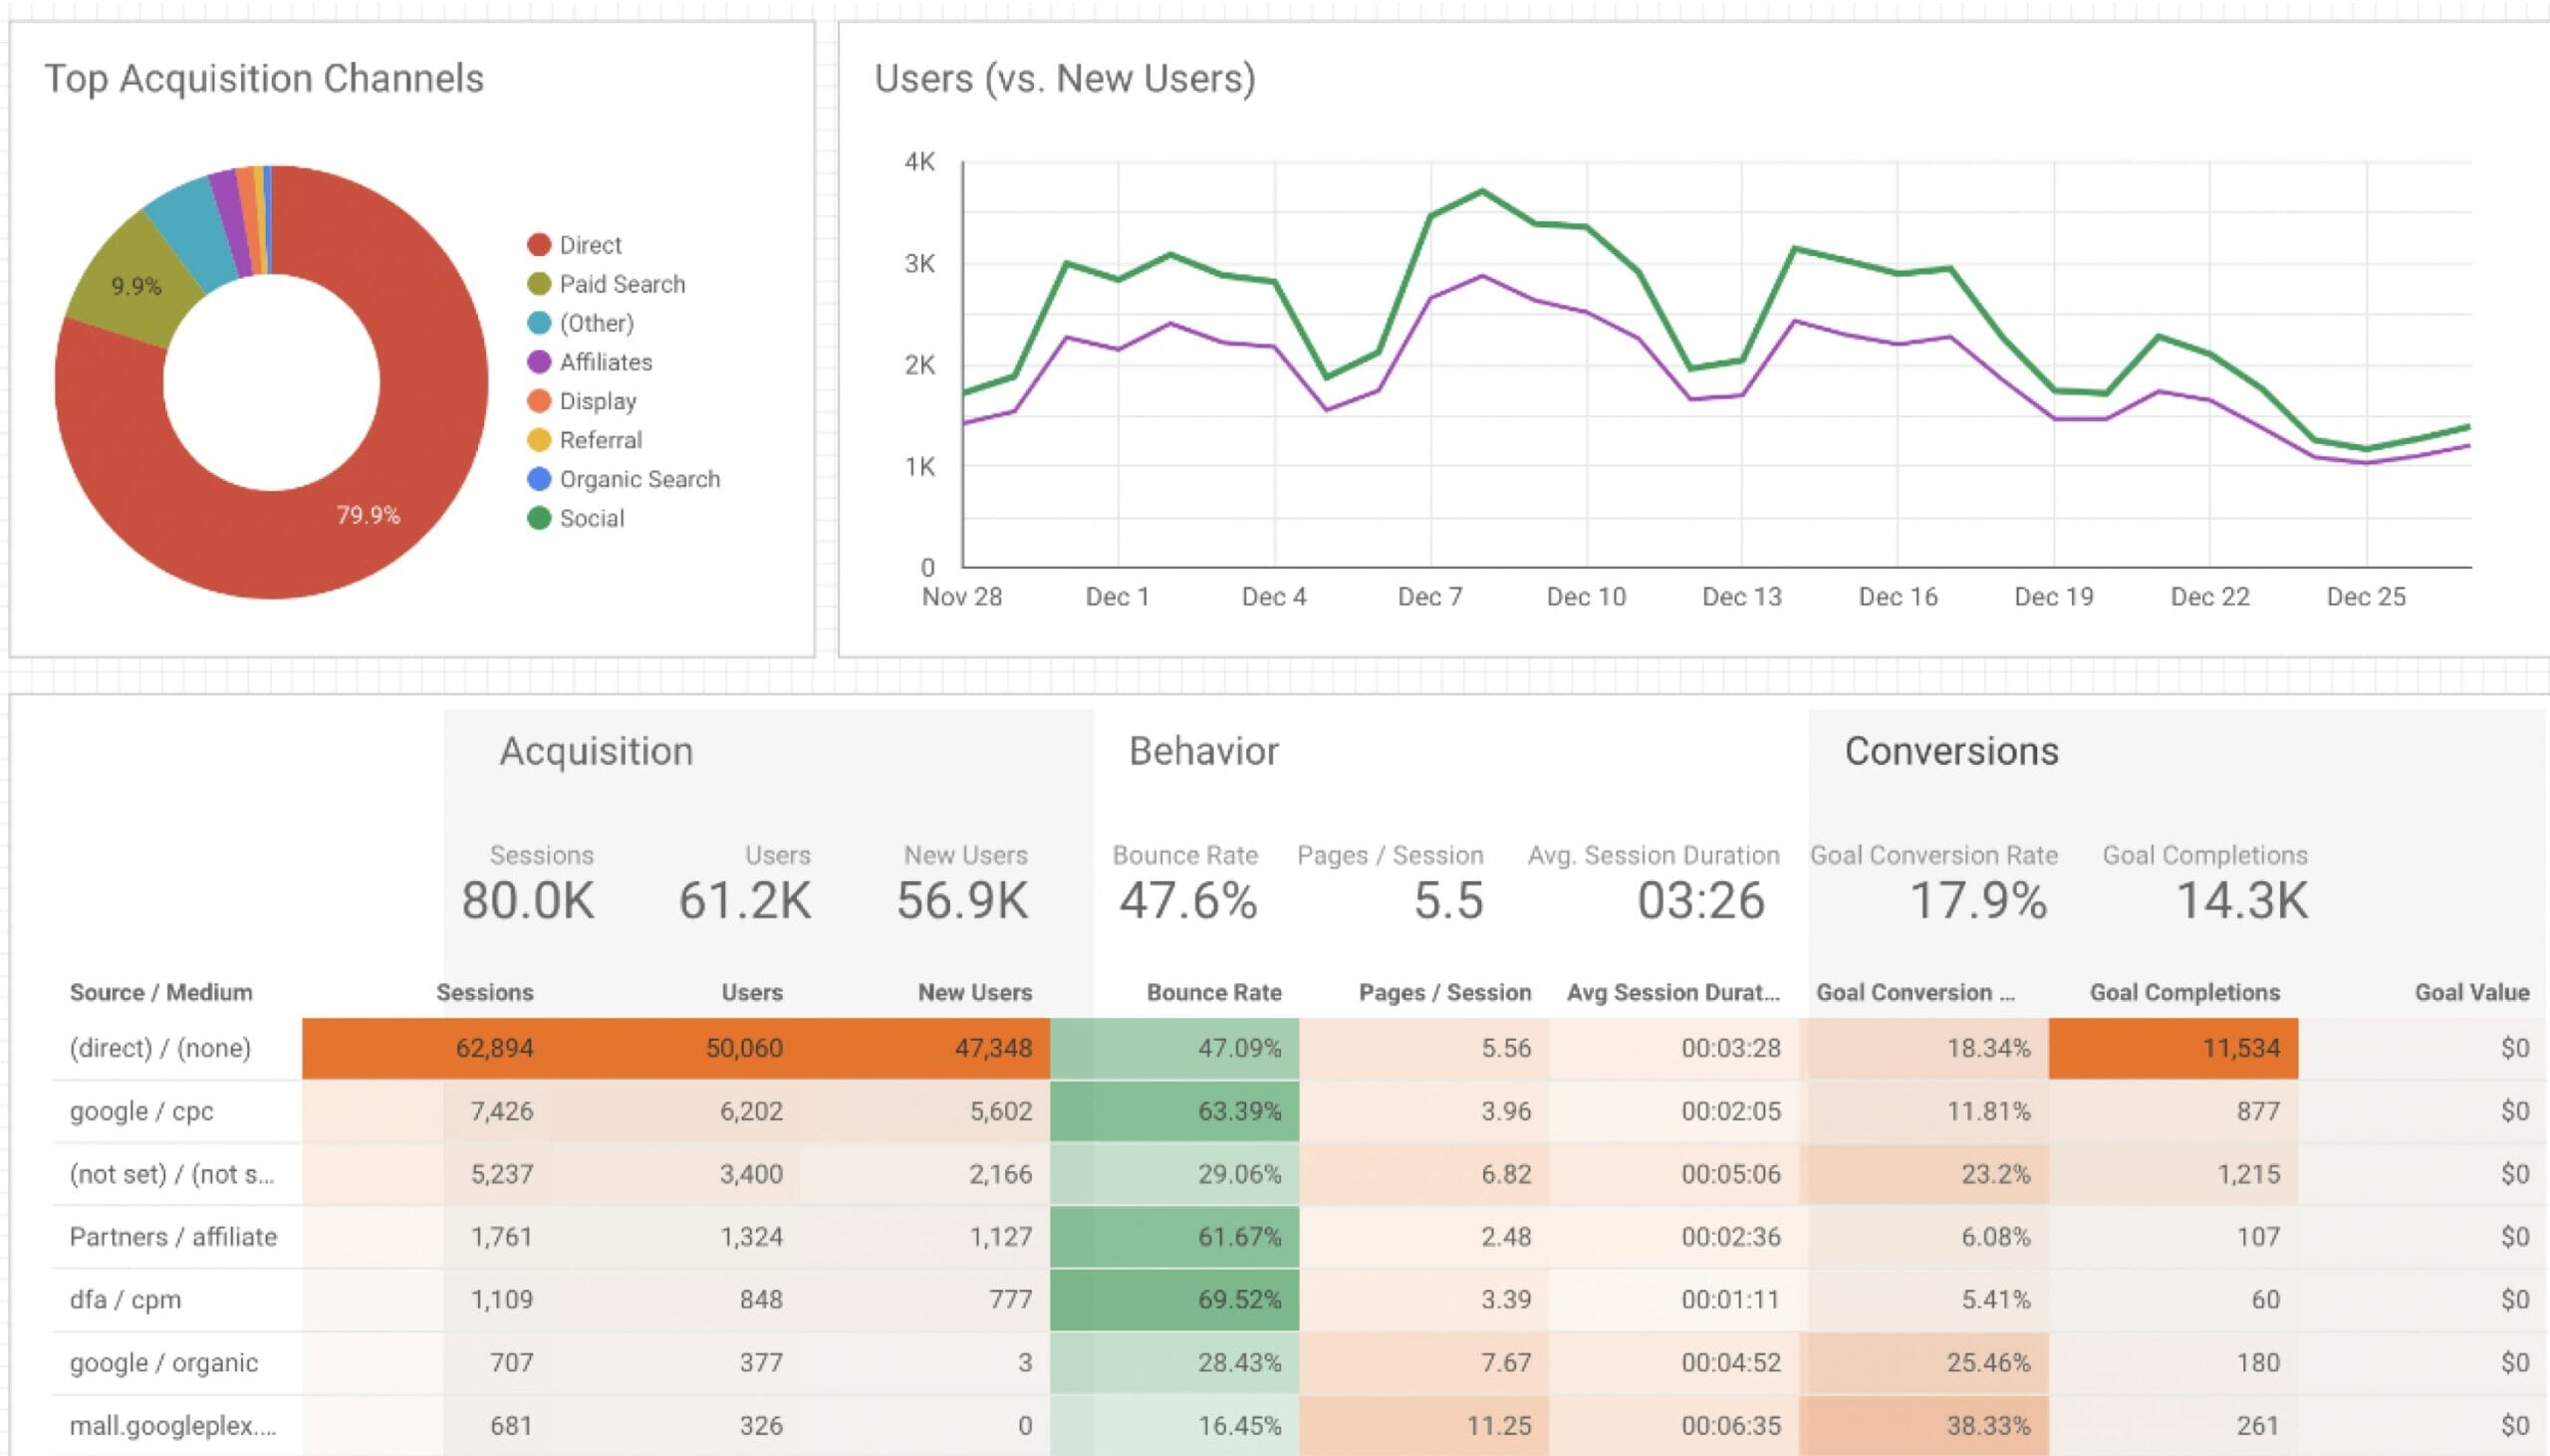Click the Paid Search legend dot

point(539,284)
